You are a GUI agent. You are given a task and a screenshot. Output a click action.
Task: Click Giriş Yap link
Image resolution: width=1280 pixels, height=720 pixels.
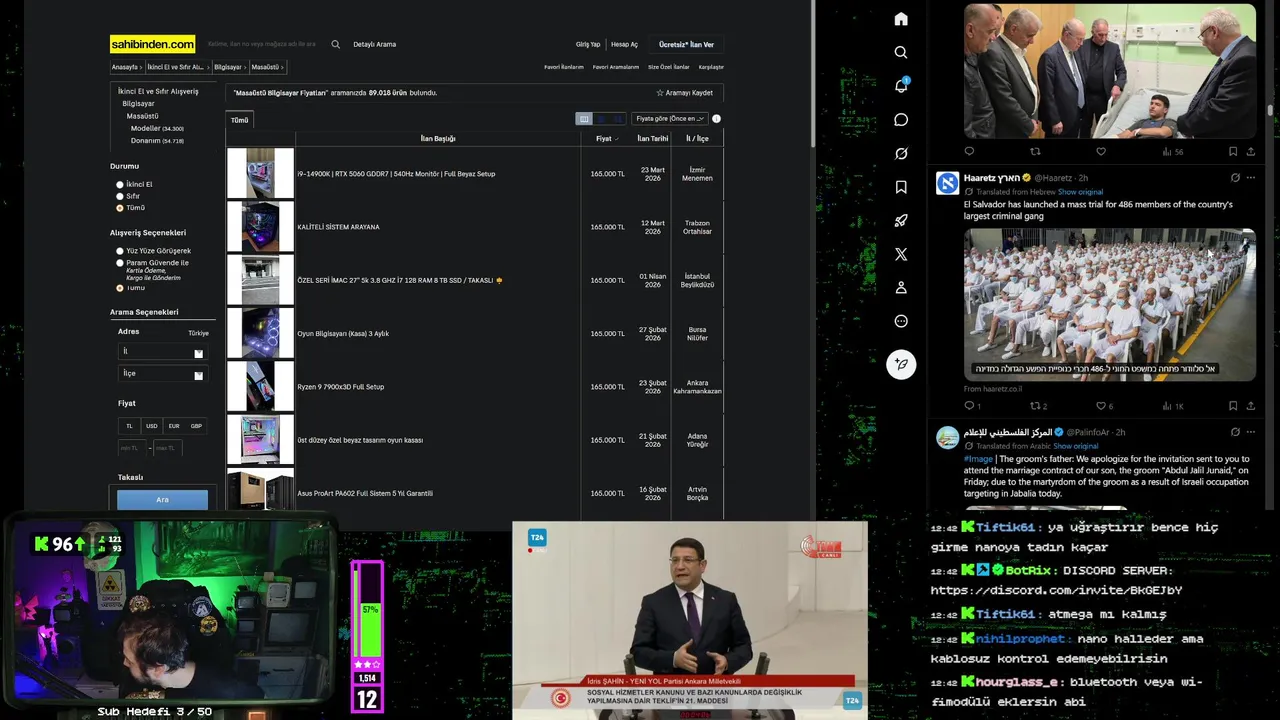[x=588, y=44]
